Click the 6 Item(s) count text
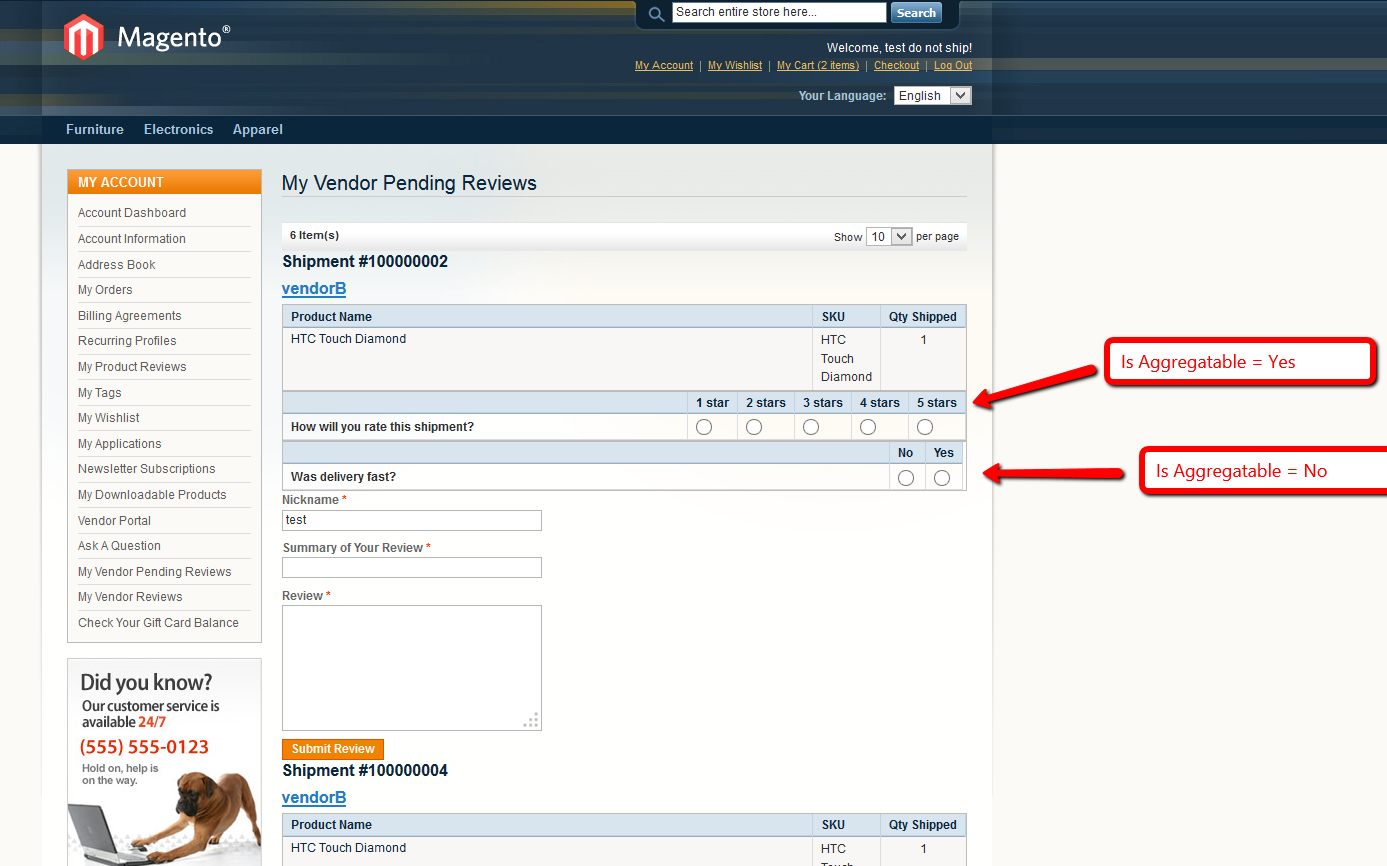This screenshot has height=866, width=1387. coord(314,236)
